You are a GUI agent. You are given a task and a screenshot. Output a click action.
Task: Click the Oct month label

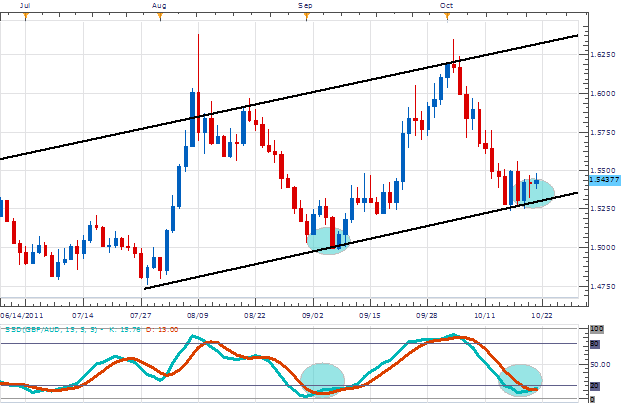[446, 6]
